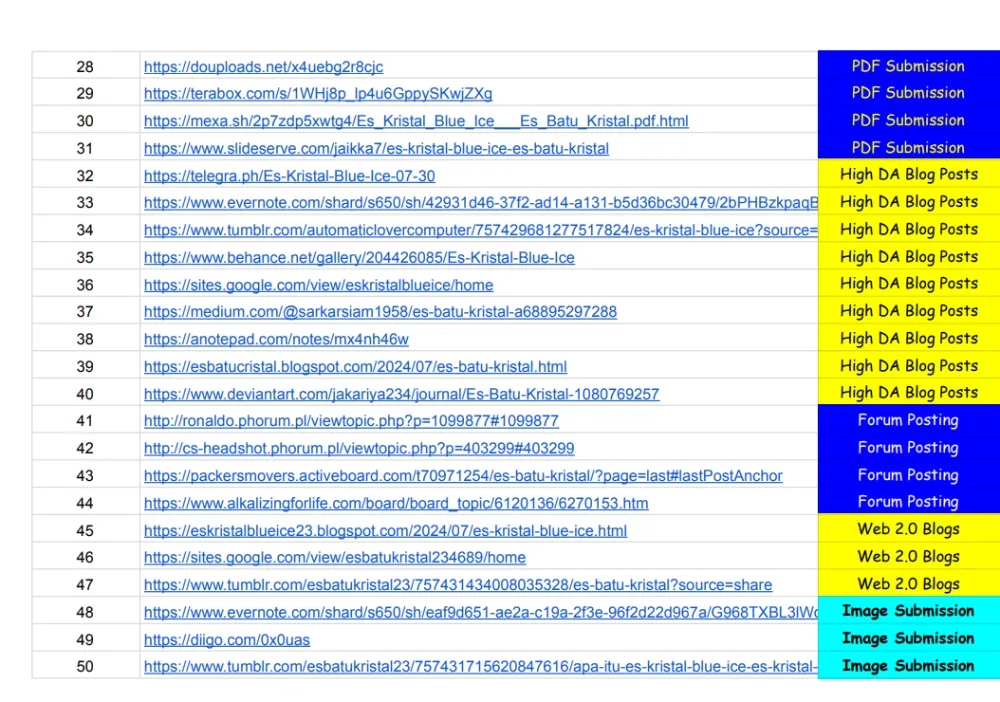1000x702 pixels.
Task: Open the tumblr automaticlovercomputer link
Action: point(481,230)
